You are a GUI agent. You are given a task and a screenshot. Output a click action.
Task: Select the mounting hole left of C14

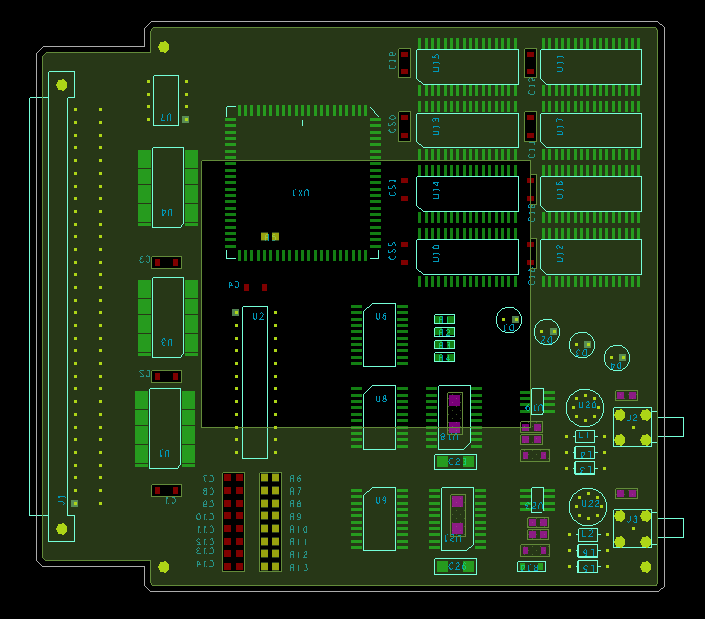point(164,567)
